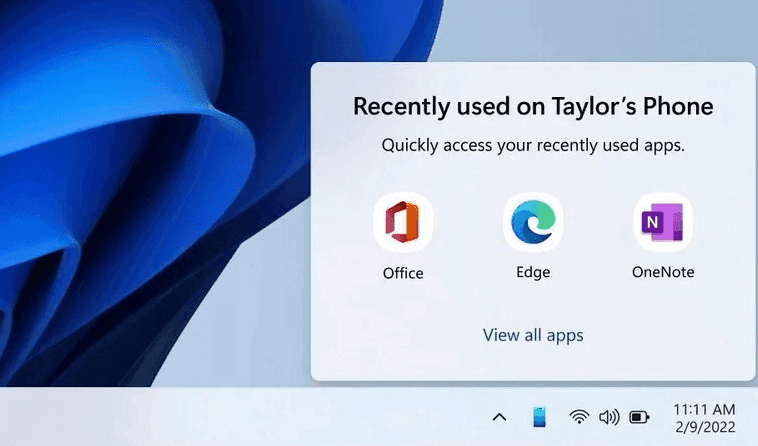
Task: Show hidden icons with the taskbar chevron
Action: click(499, 417)
